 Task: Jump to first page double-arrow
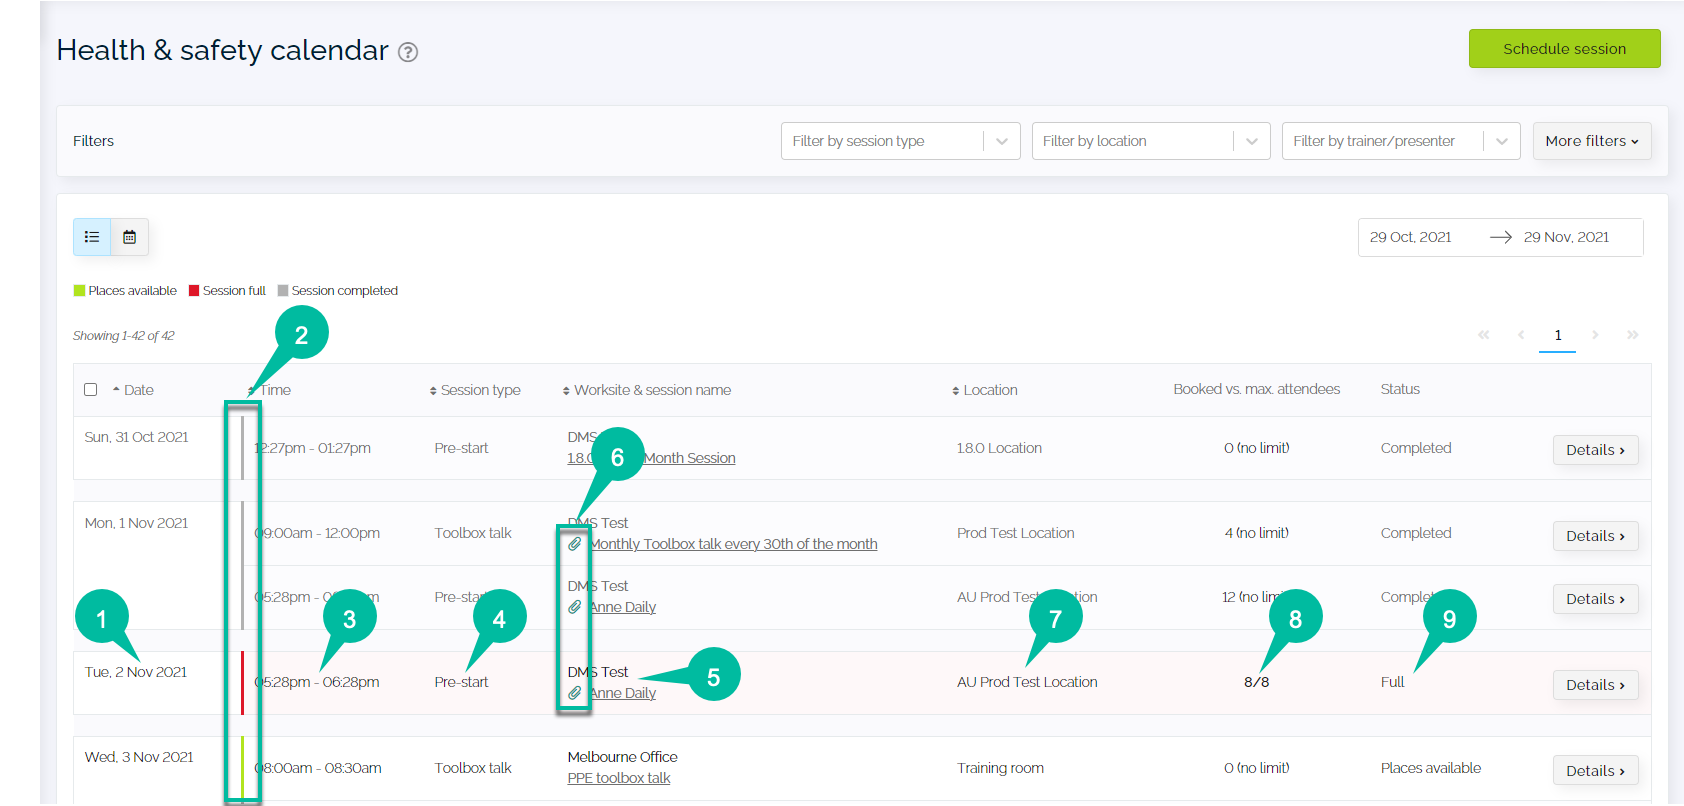[1484, 335]
